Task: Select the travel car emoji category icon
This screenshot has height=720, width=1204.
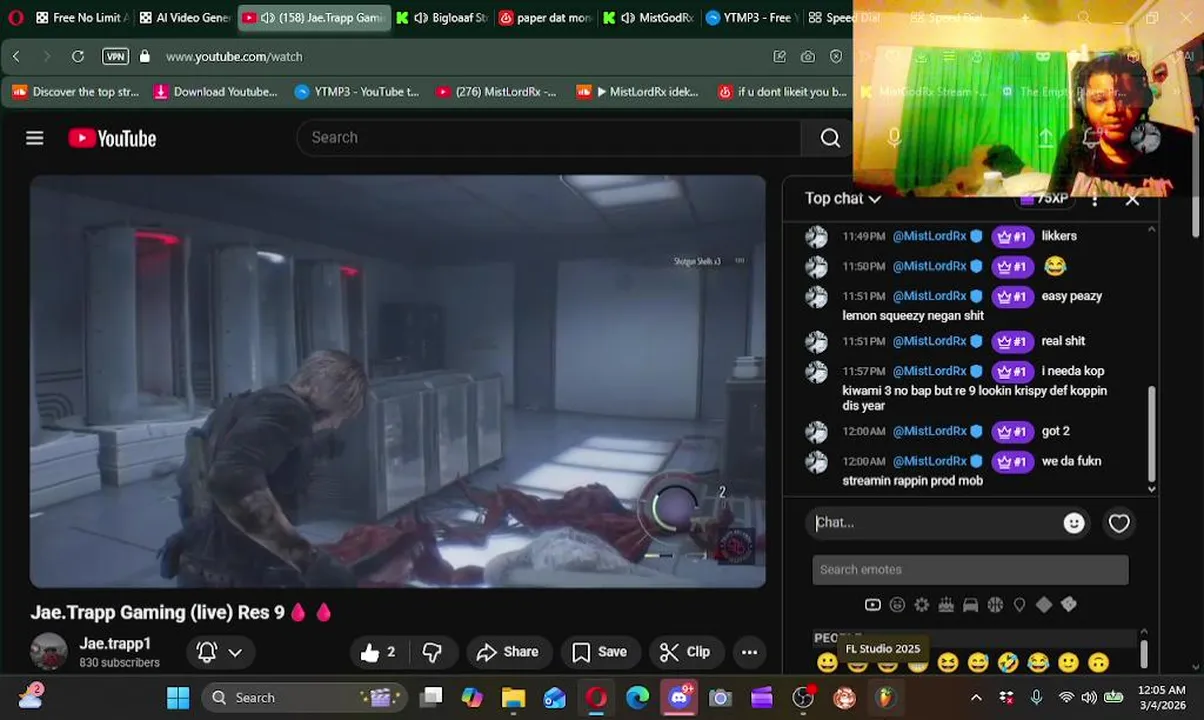Action: pyautogui.click(x=970, y=605)
